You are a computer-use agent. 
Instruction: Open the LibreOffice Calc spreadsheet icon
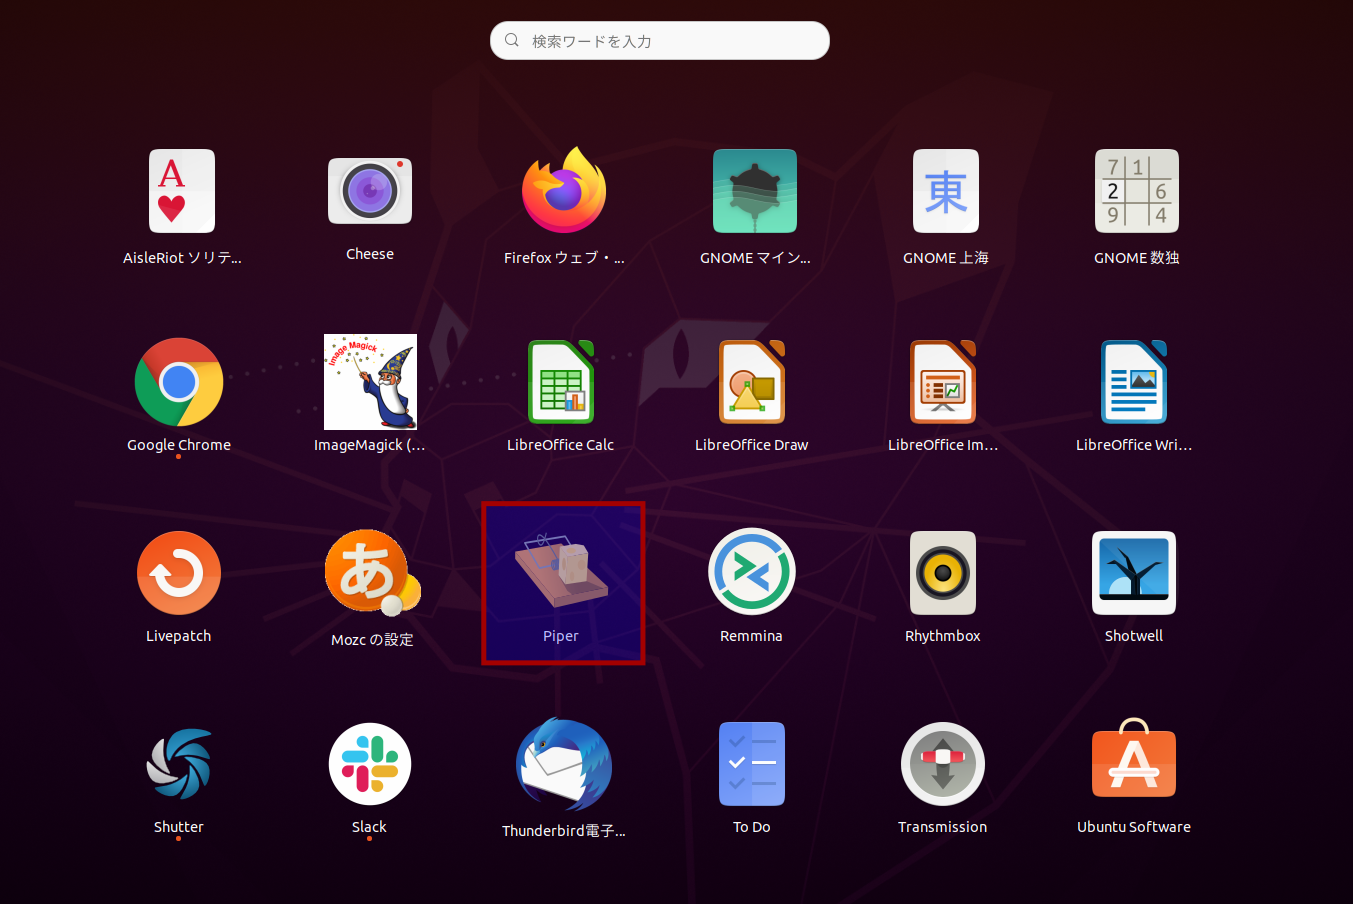click(561, 382)
